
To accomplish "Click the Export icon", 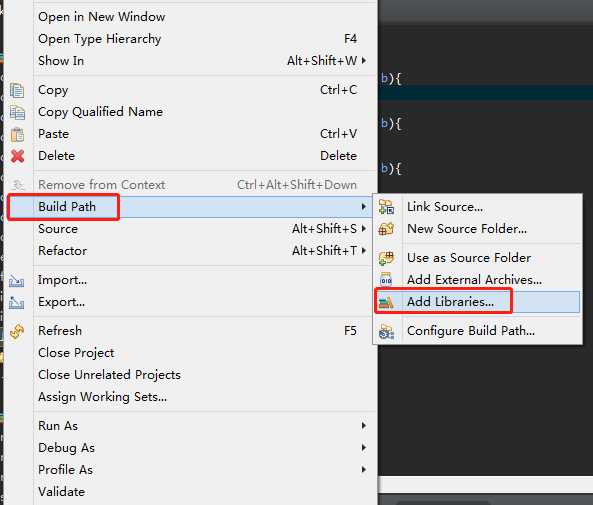I will (17, 303).
